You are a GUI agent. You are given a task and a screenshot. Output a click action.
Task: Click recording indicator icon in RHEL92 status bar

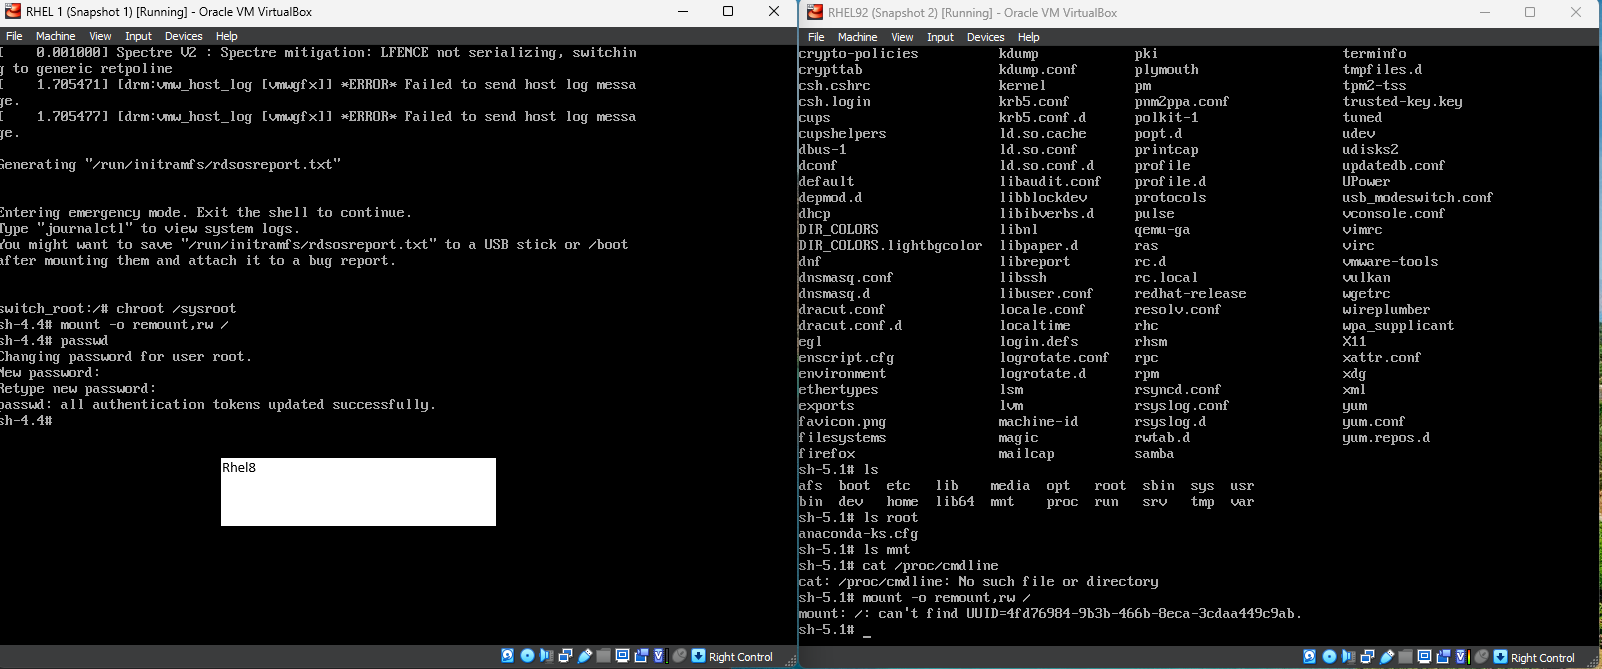tap(1443, 656)
